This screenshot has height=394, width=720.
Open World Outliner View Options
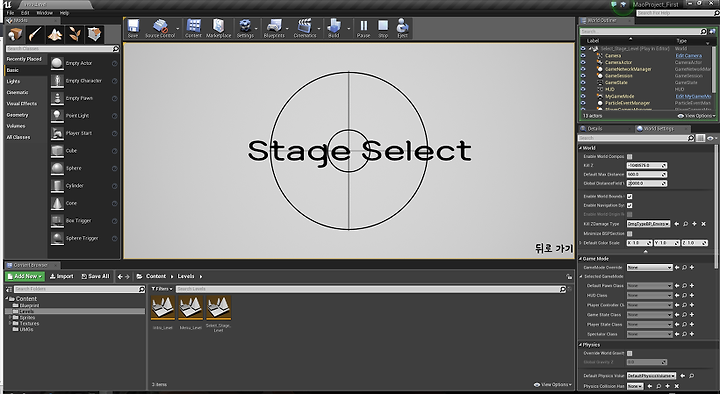(696, 116)
